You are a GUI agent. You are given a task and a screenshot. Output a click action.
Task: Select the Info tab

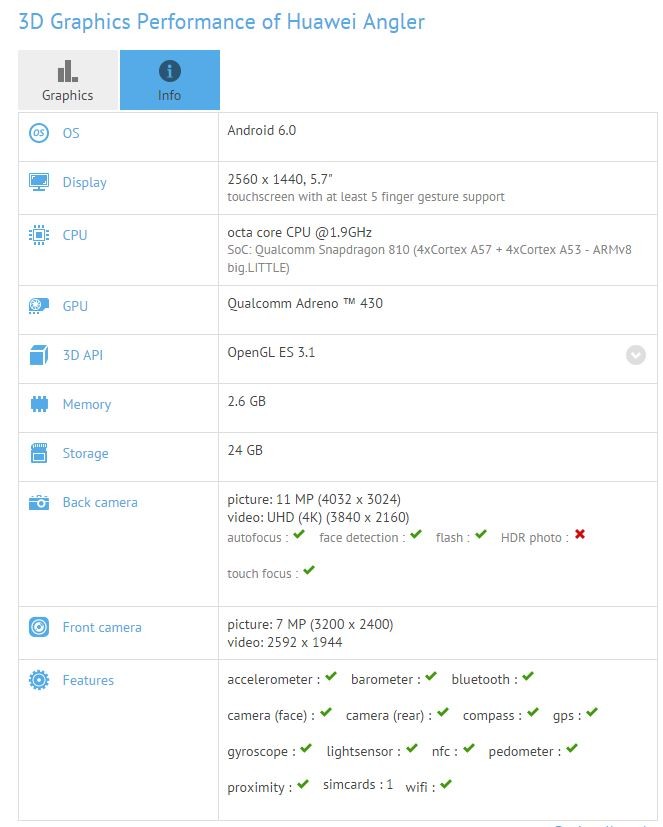tap(170, 80)
